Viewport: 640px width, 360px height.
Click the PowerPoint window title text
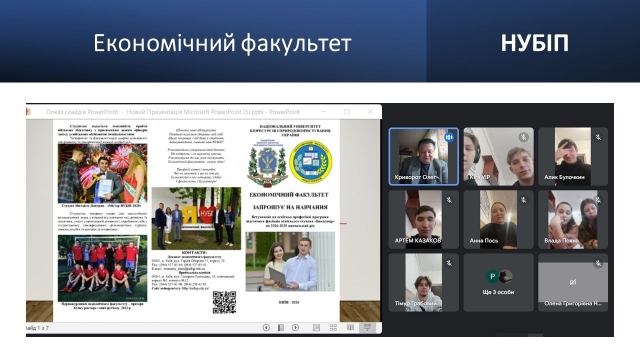coord(173,112)
